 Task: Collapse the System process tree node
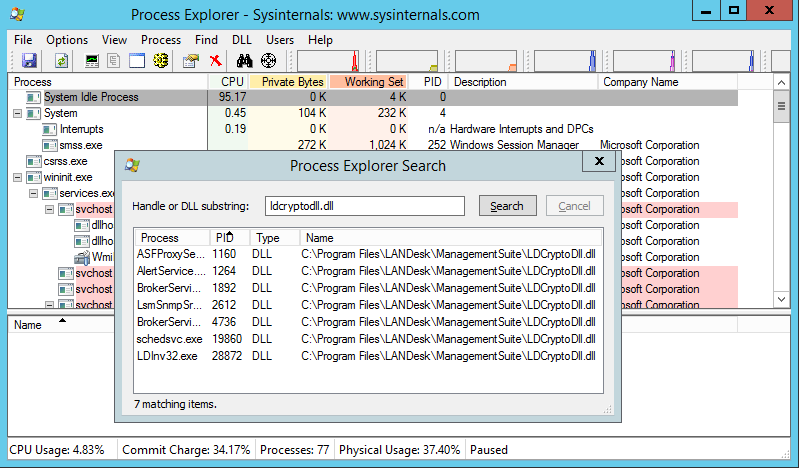[18, 114]
